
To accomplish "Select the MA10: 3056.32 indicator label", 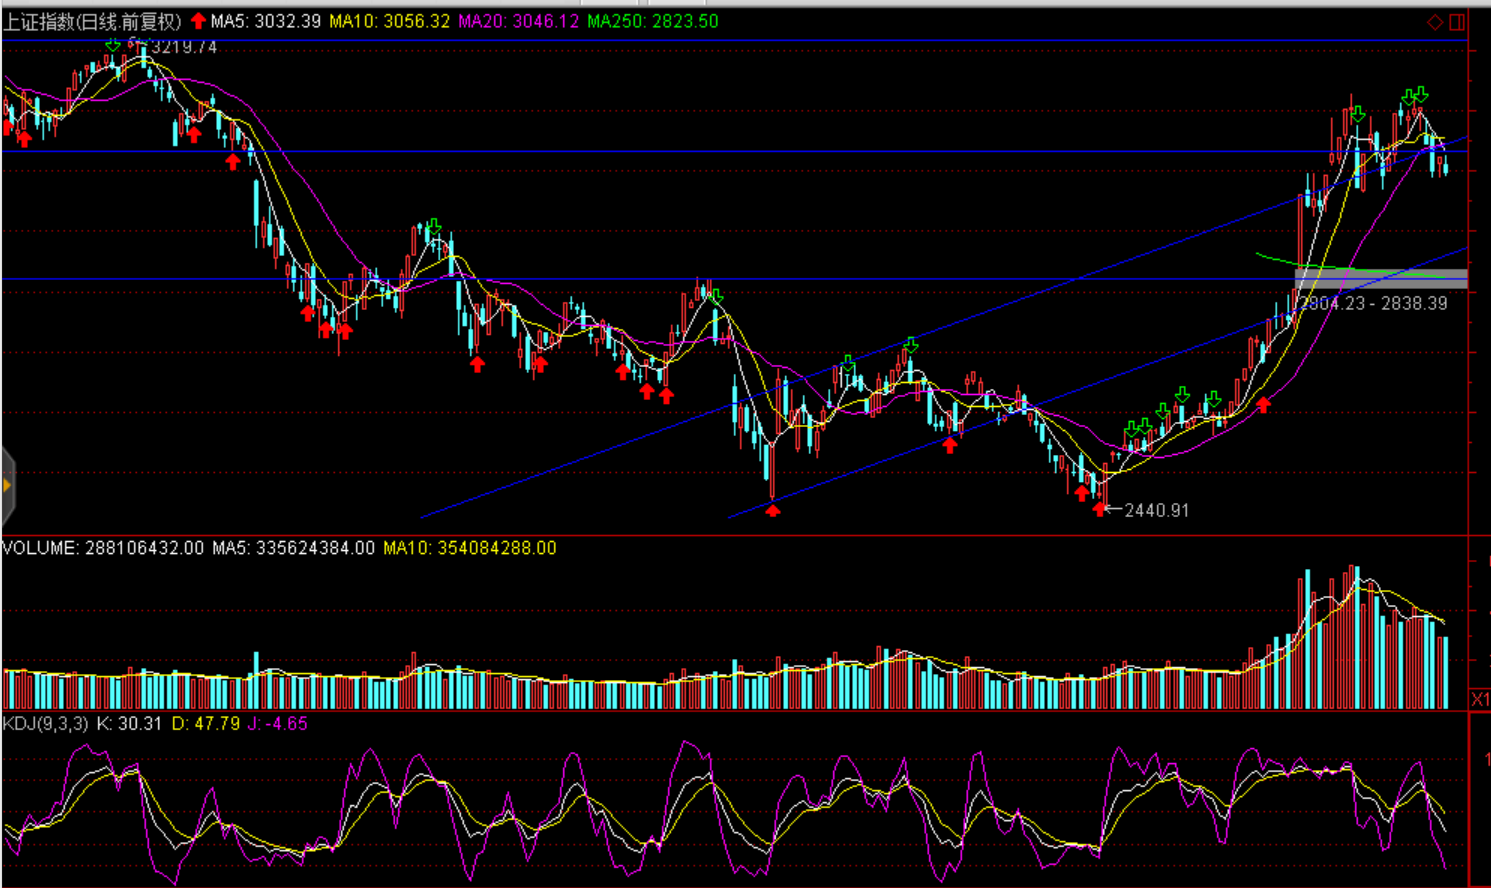I will (x=390, y=21).
